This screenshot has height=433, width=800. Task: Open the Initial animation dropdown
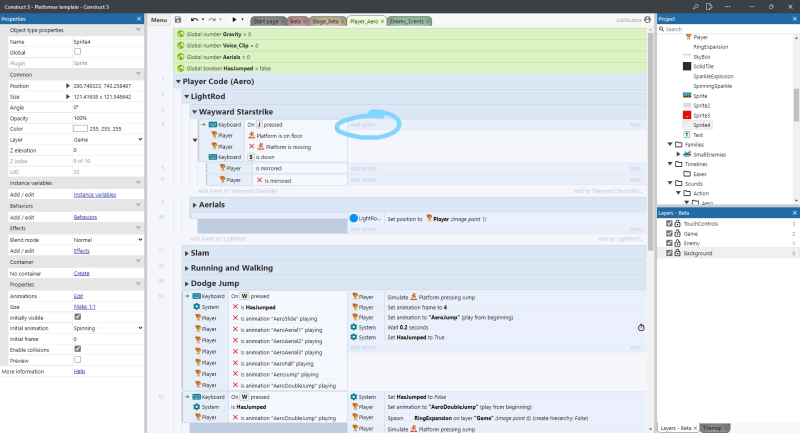[x=108, y=328]
